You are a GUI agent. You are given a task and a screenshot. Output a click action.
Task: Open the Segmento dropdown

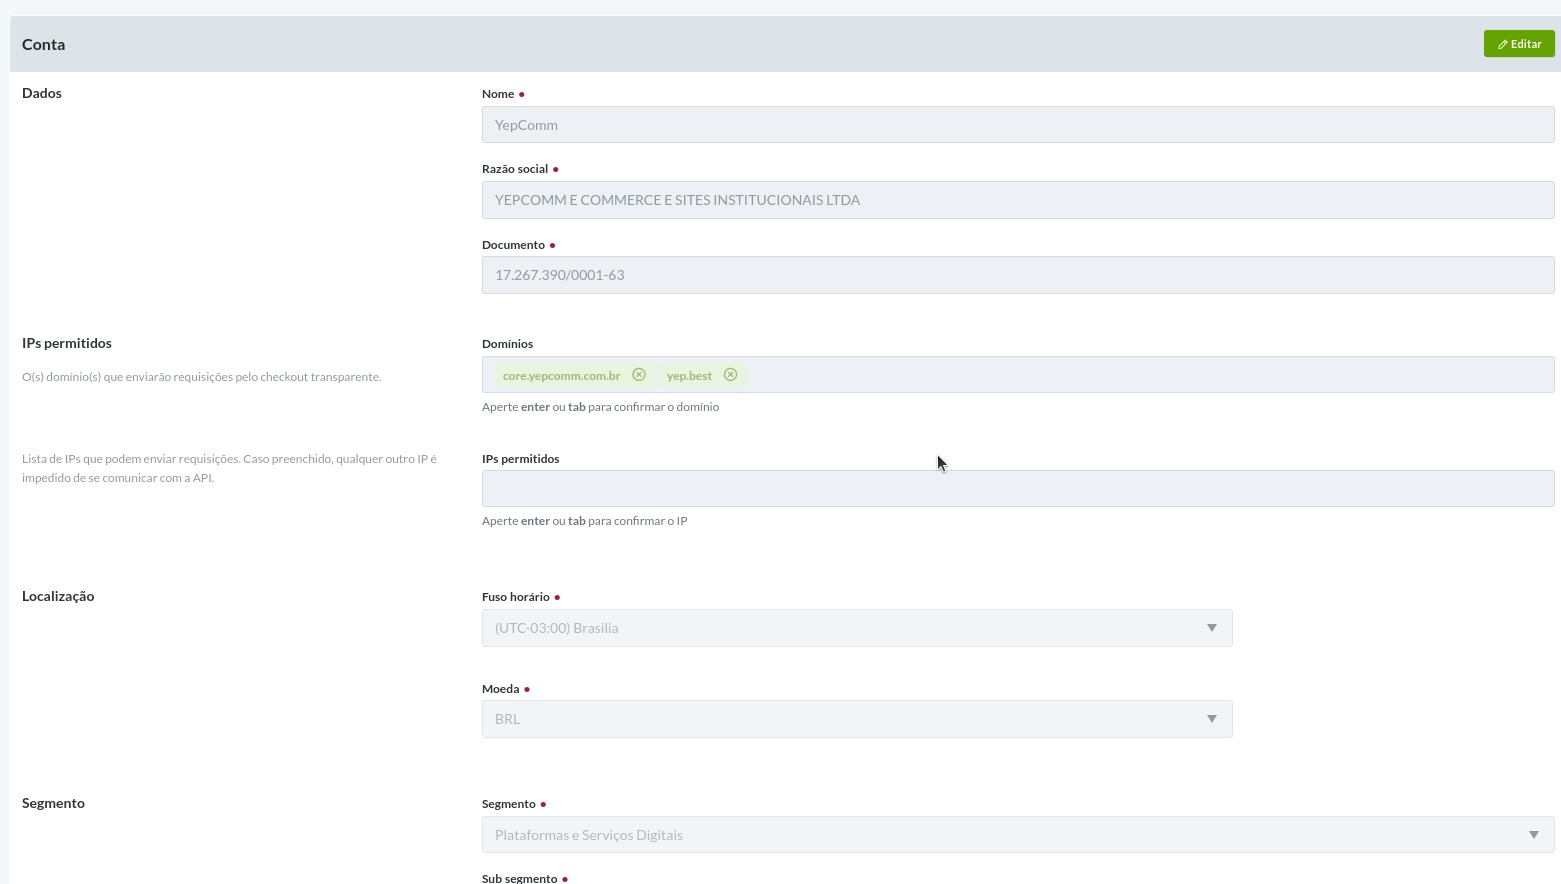1018,835
